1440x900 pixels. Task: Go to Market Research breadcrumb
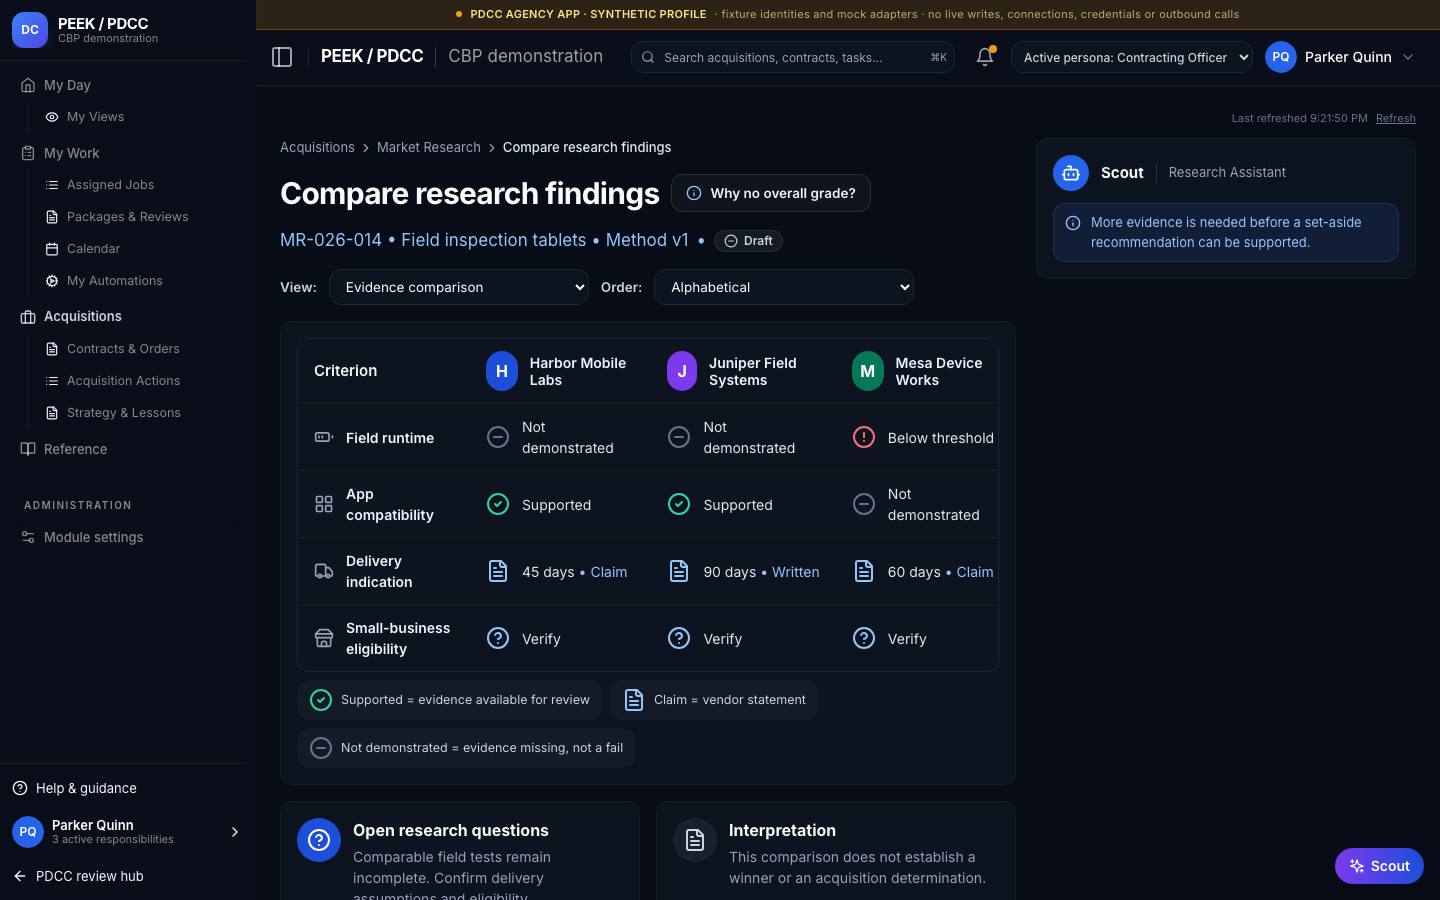429,147
